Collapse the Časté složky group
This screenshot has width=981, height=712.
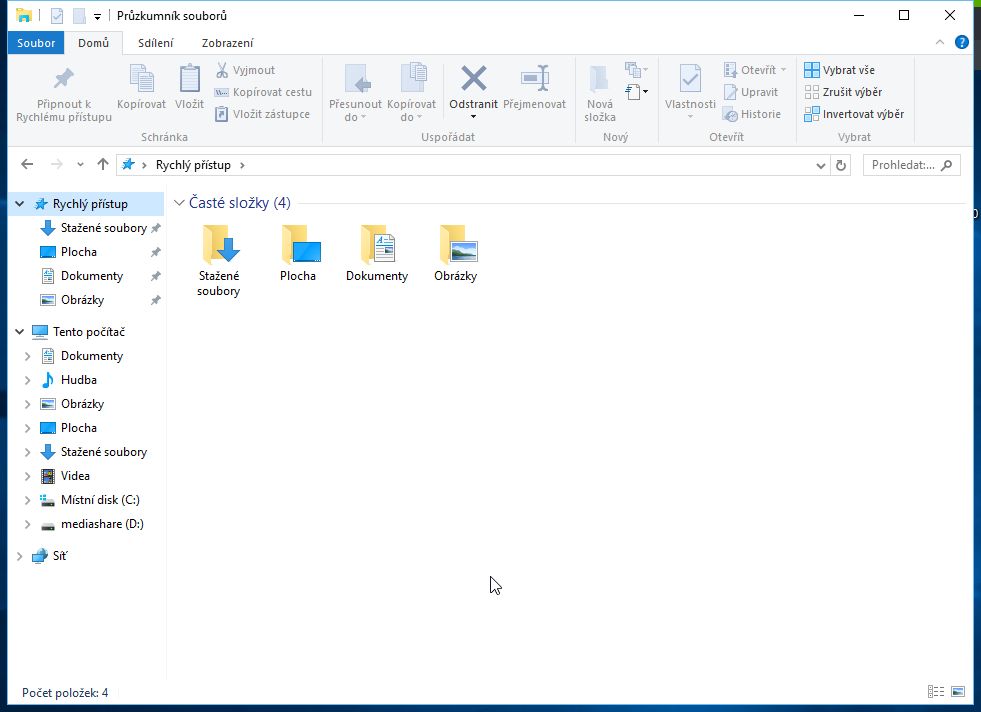pos(179,203)
